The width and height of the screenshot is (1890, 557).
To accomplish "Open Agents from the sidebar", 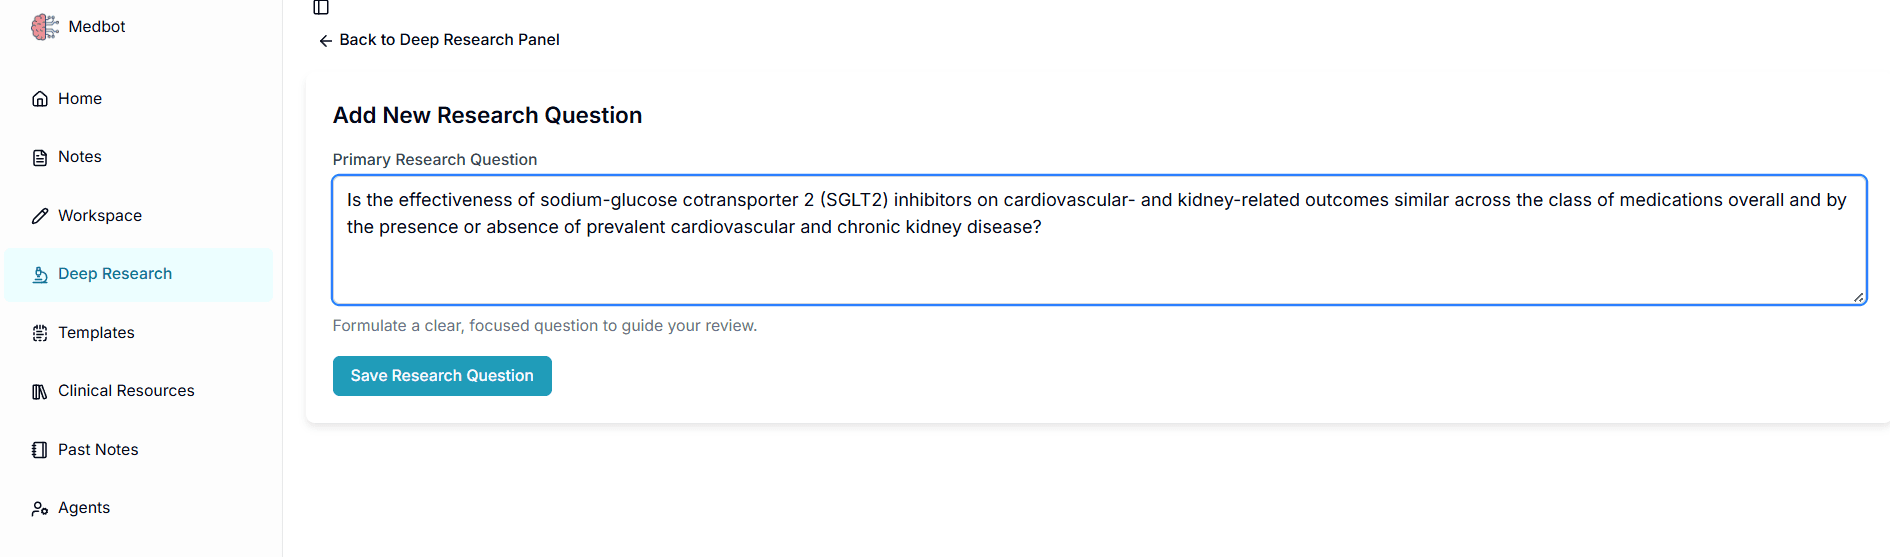I will [x=84, y=508].
